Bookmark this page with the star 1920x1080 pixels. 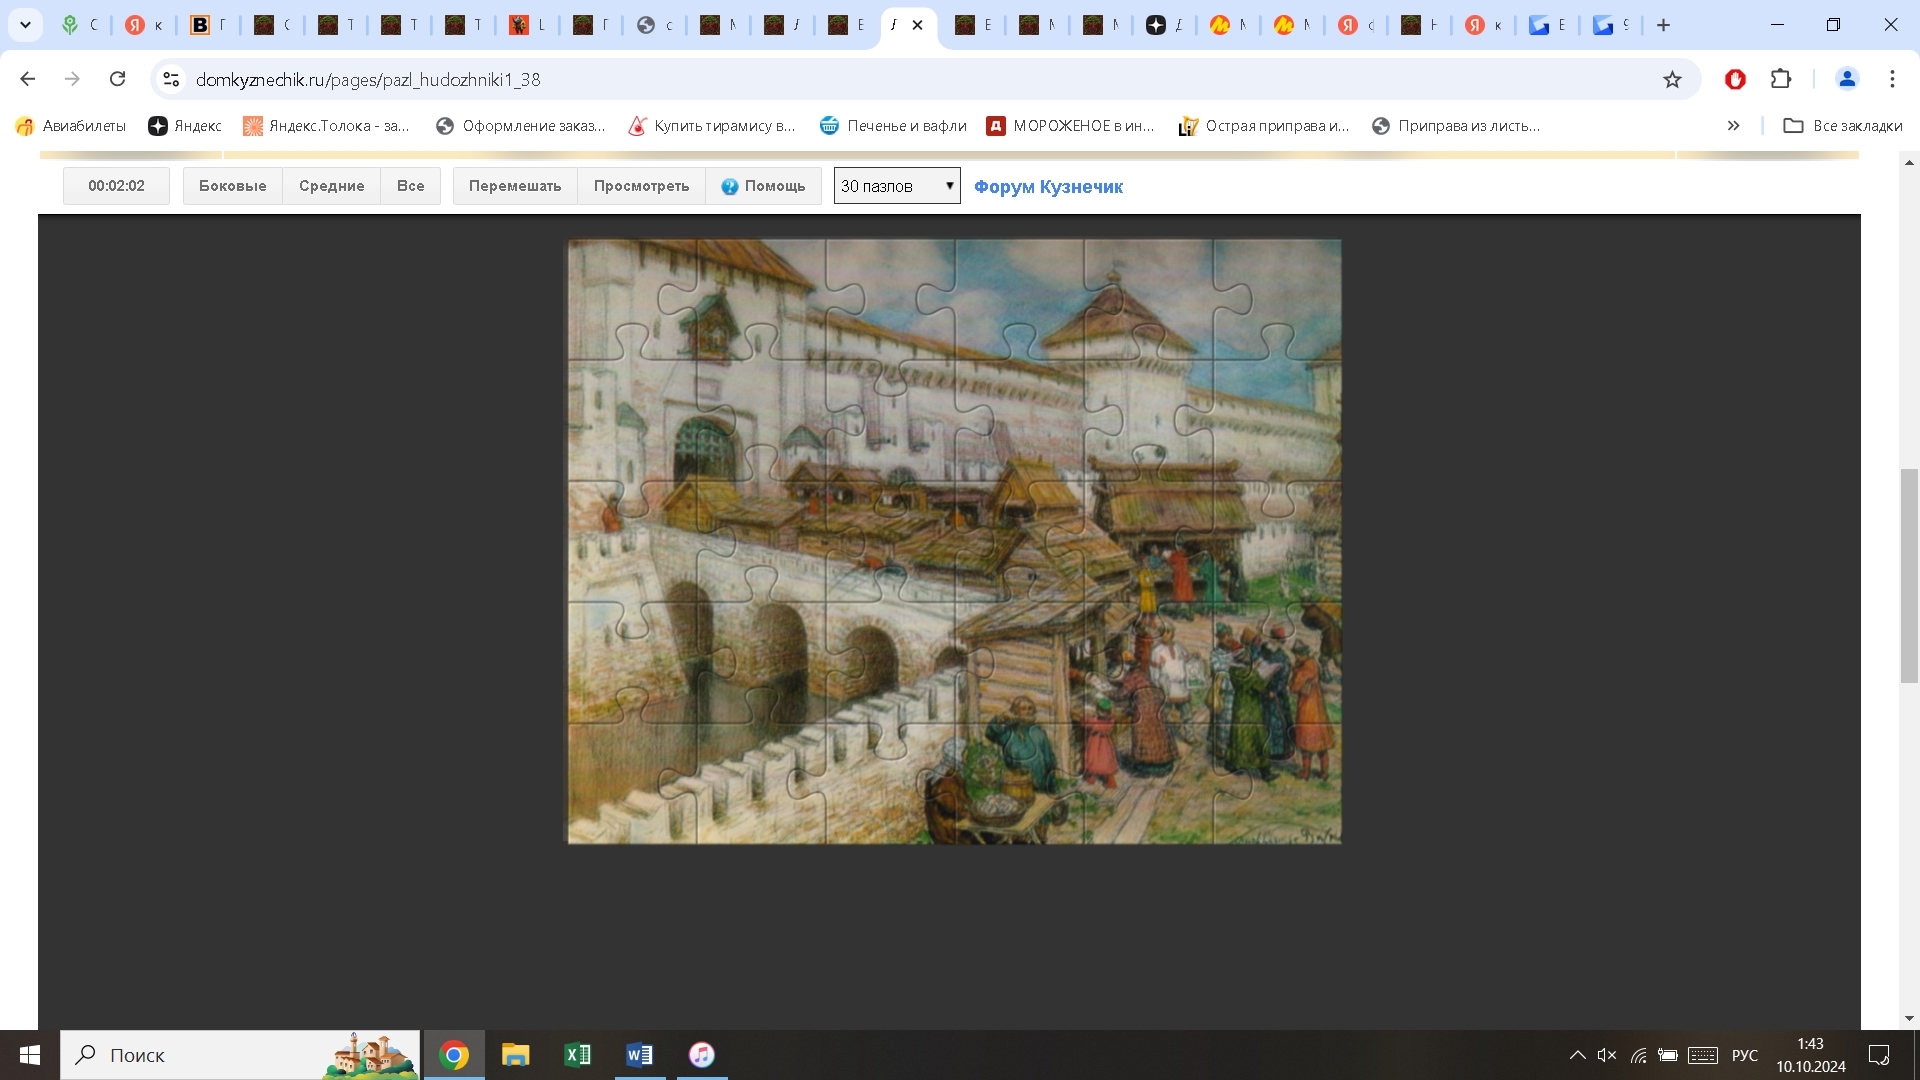coord(1672,79)
